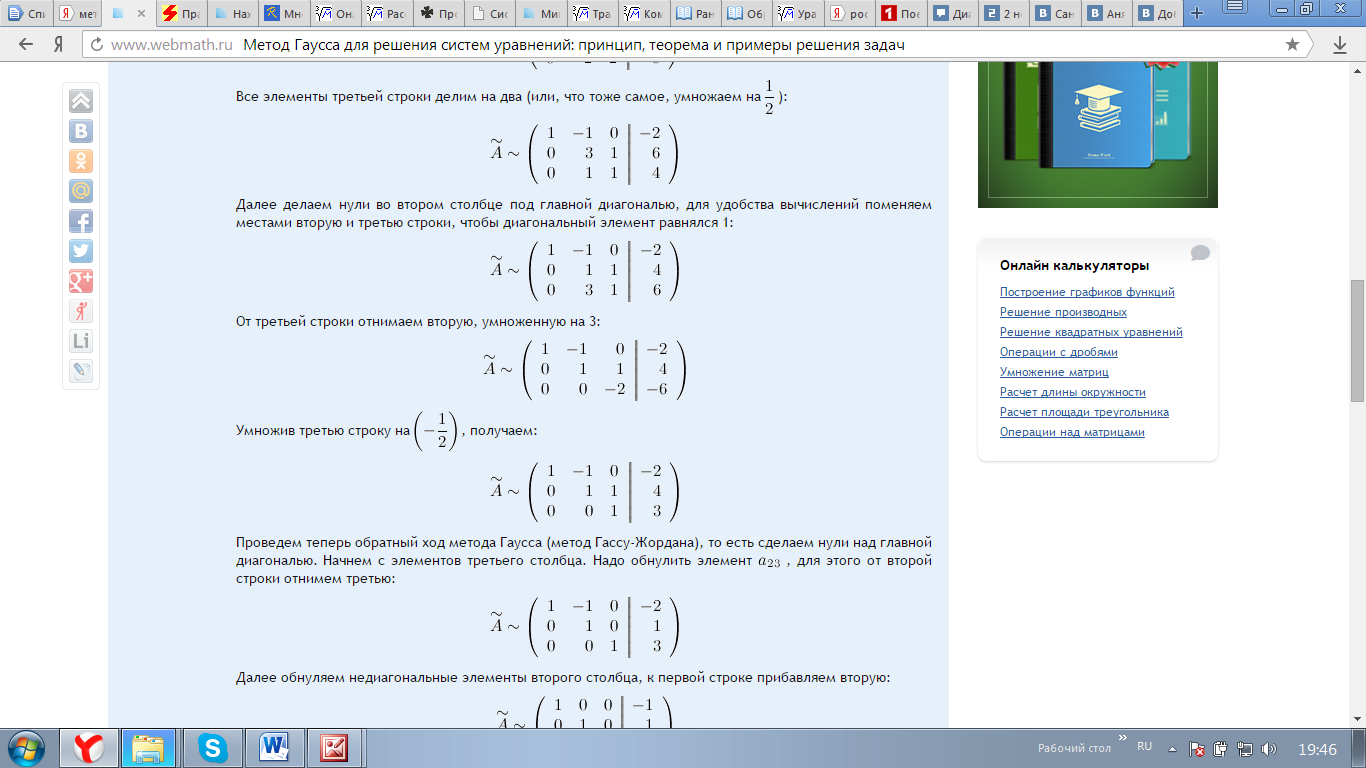Image resolution: width=1366 pixels, height=768 pixels.
Task: Open Решение квадратных уравнений link
Action: pyautogui.click(x=1091, y=332)
